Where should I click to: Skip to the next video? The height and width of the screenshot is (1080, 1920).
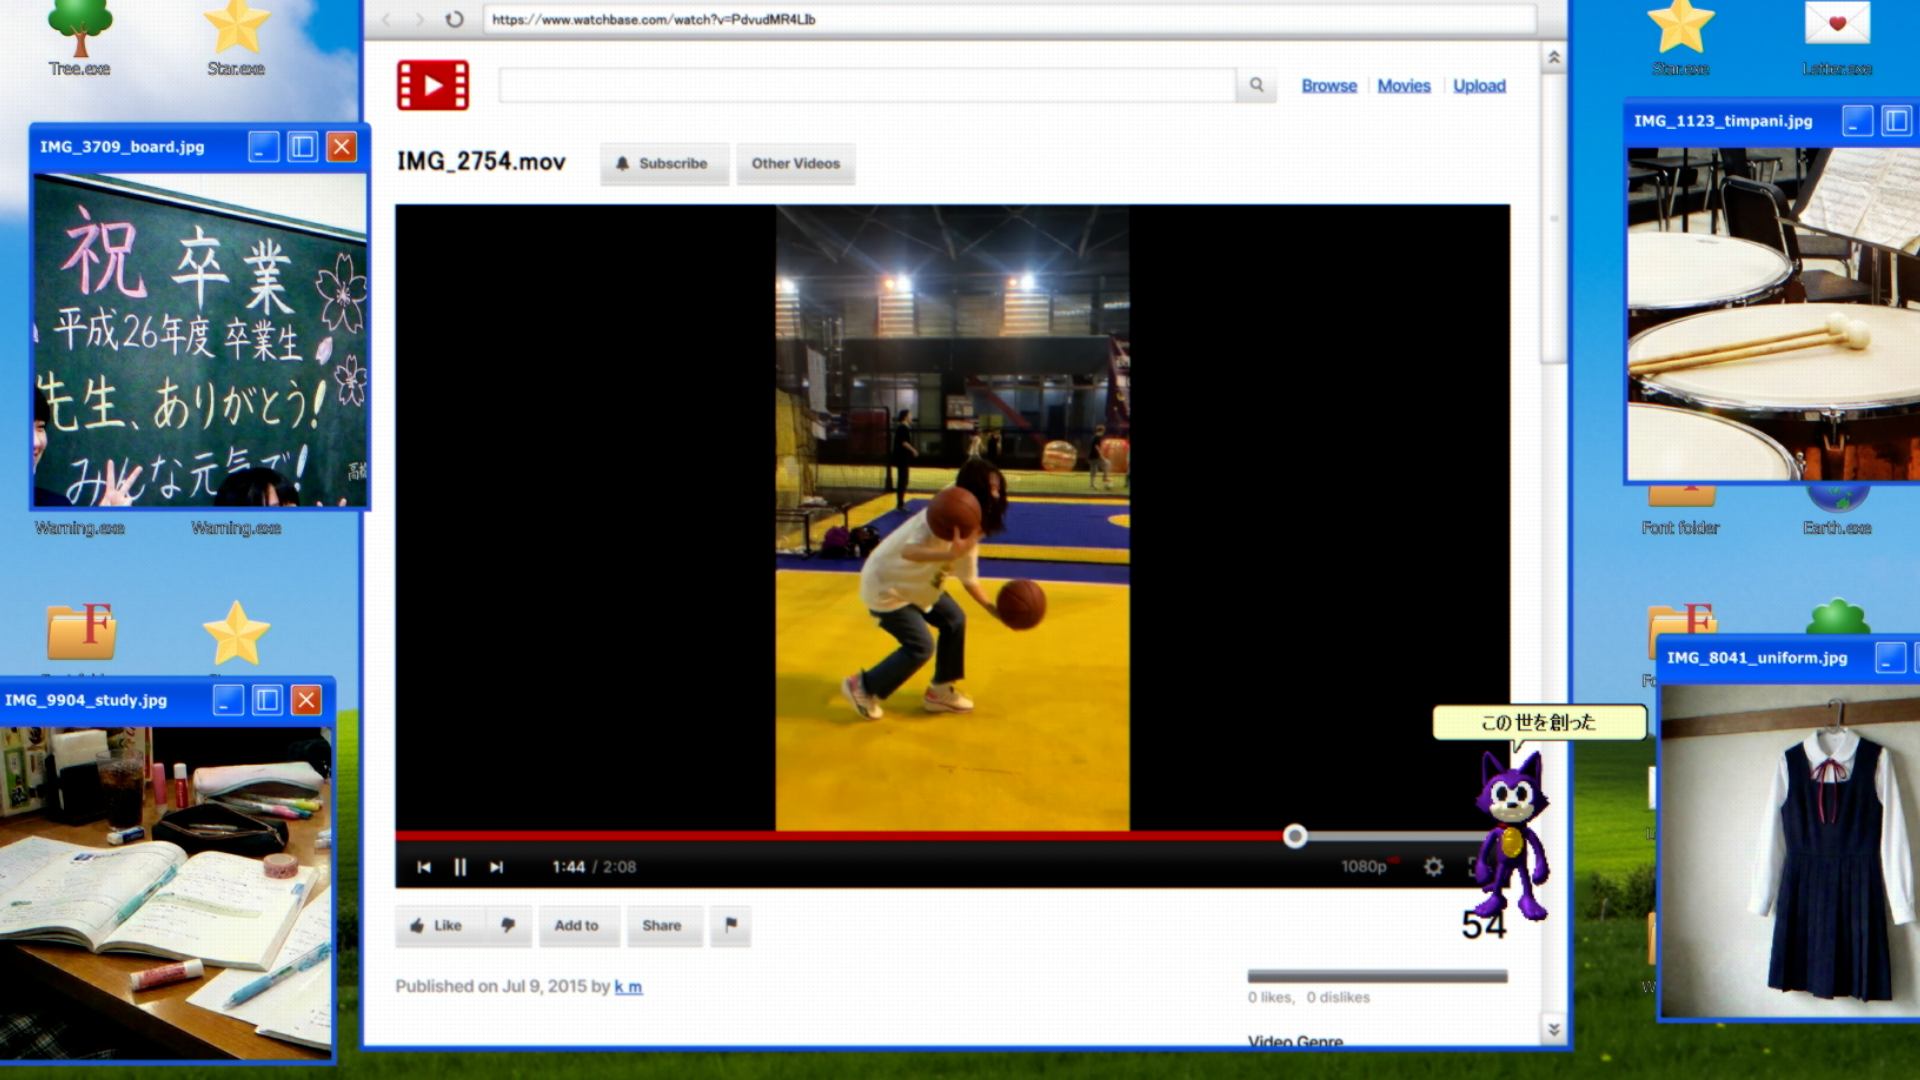coord(496,867)
